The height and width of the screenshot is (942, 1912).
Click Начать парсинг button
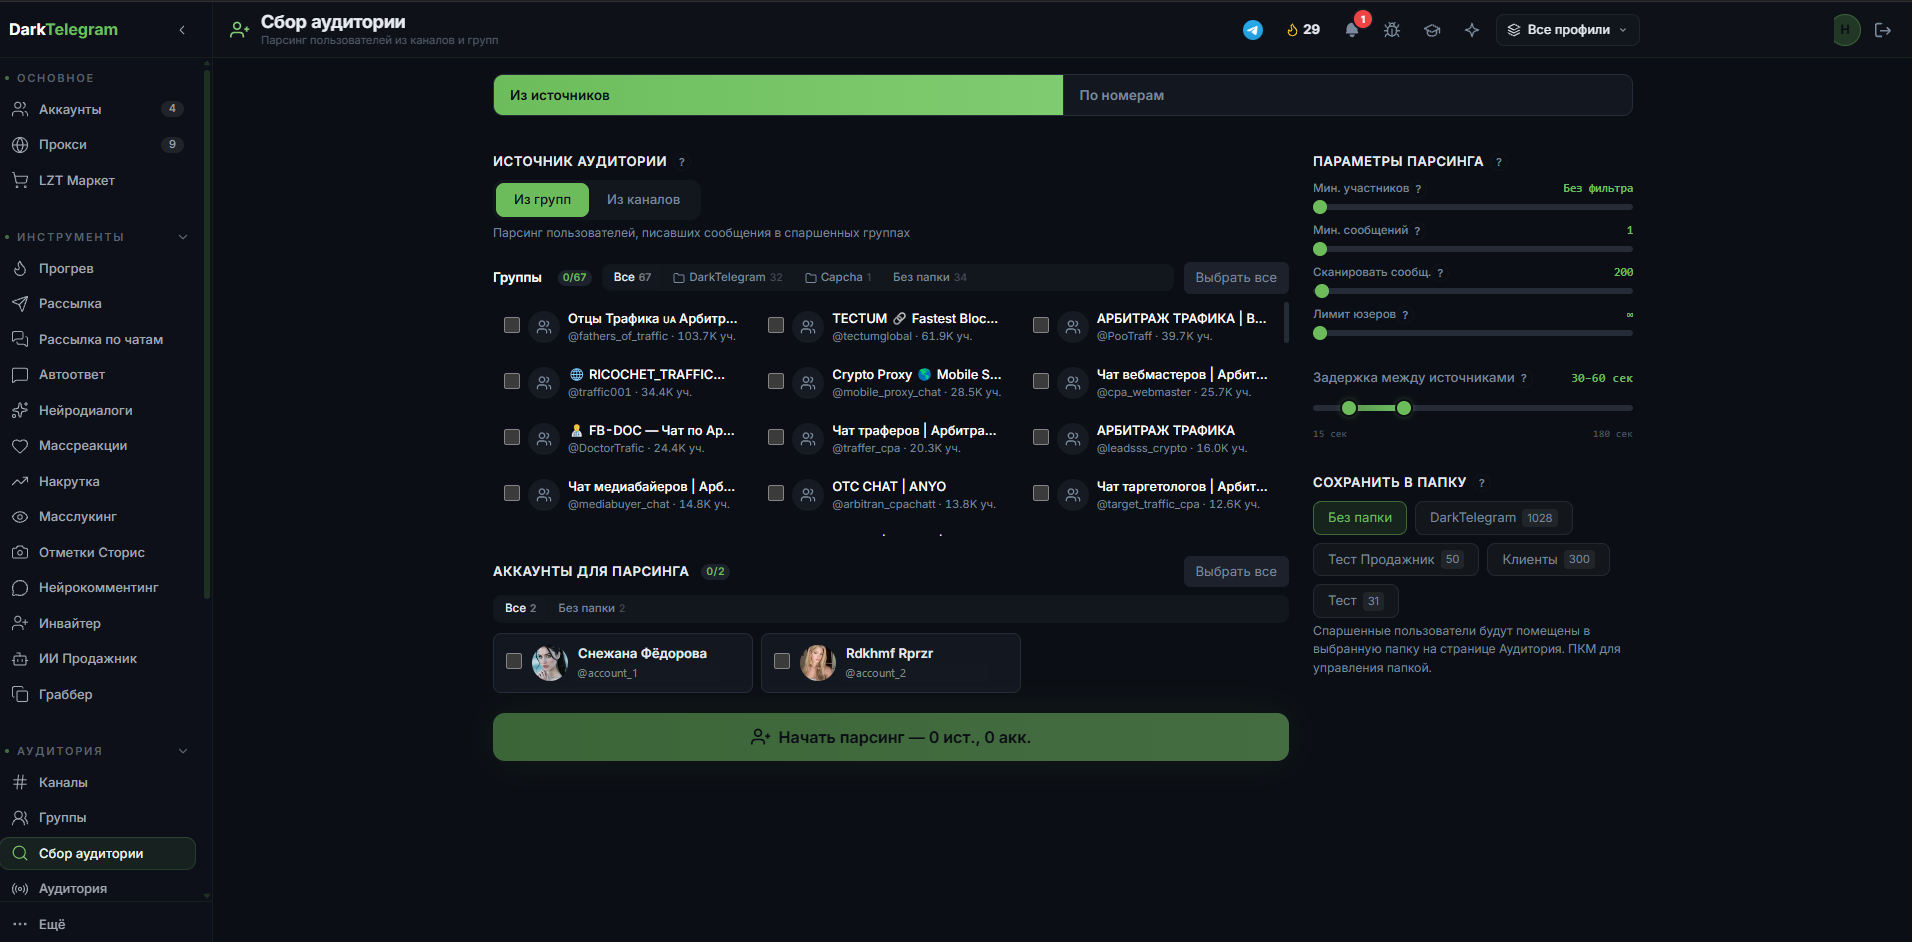click(890, 737)
